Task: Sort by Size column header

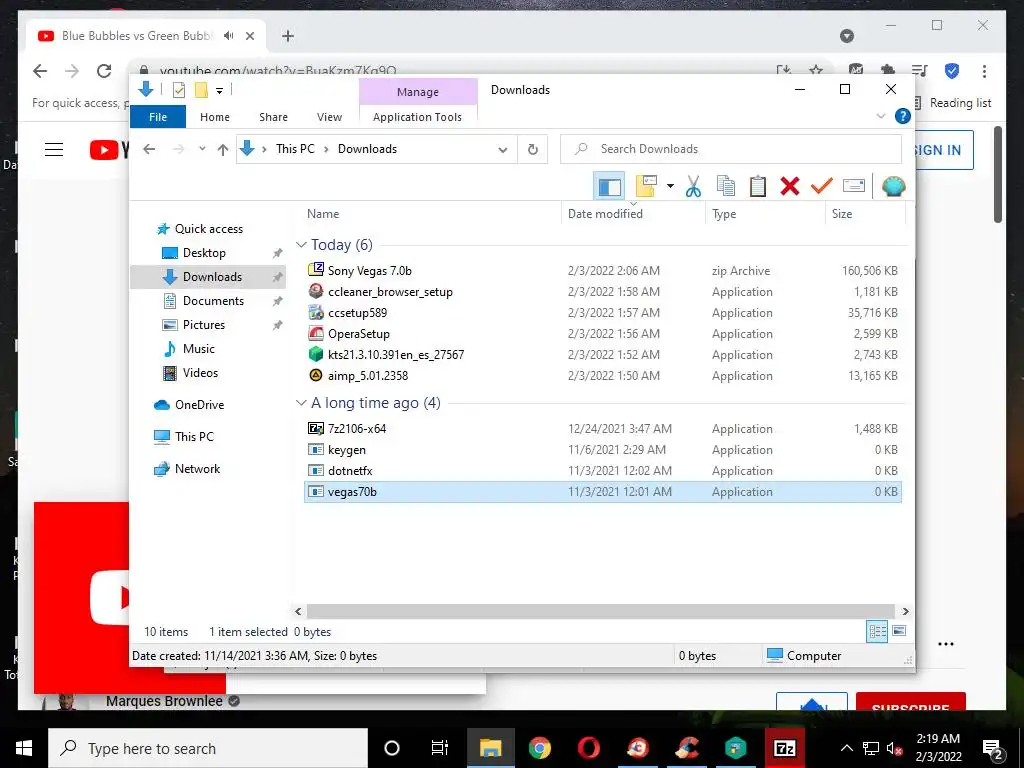Action: pyautogui.click(x=865, y=214)
